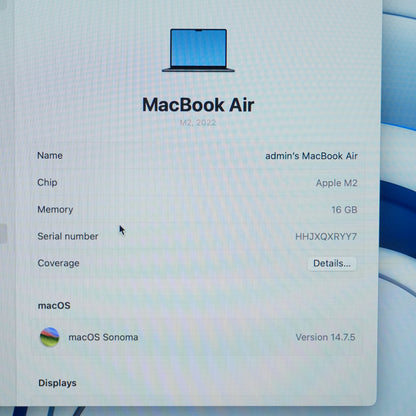The image size is (416, 416).
Task: Click the Coverage row label
Action: pyautogui.click(x=58, y=263)
